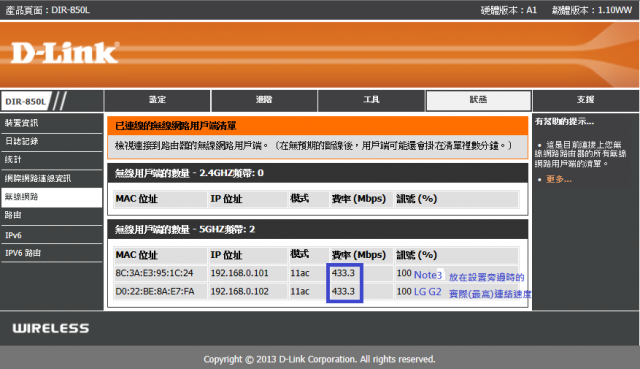Click the 已連線的無線網路用戶端清單 title
The height and width of the screenshot is (369, 640).
click(176, 126)
